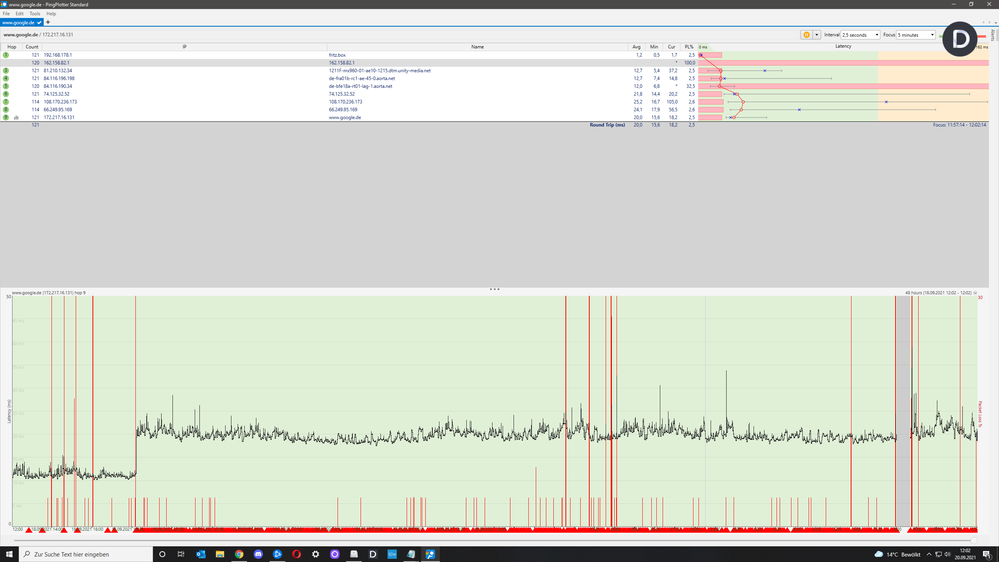Click the www.google.de hop 9 timeline title
Viewport: 999px width, 562px height.
(x=48, y=292)
